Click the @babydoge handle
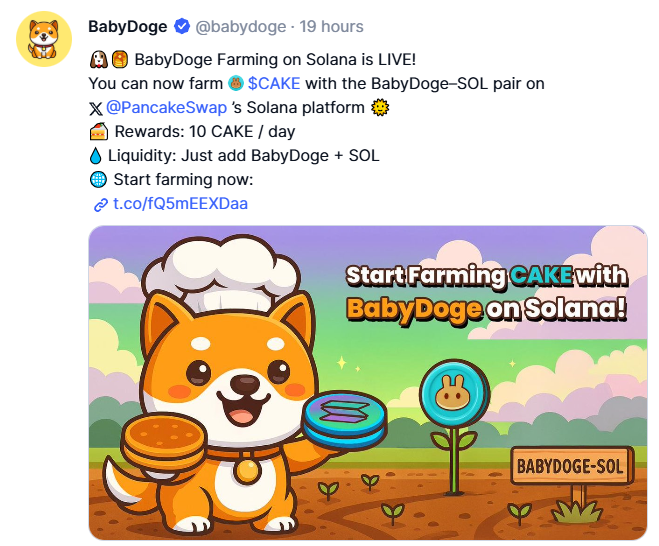 [x=241, y=26]
